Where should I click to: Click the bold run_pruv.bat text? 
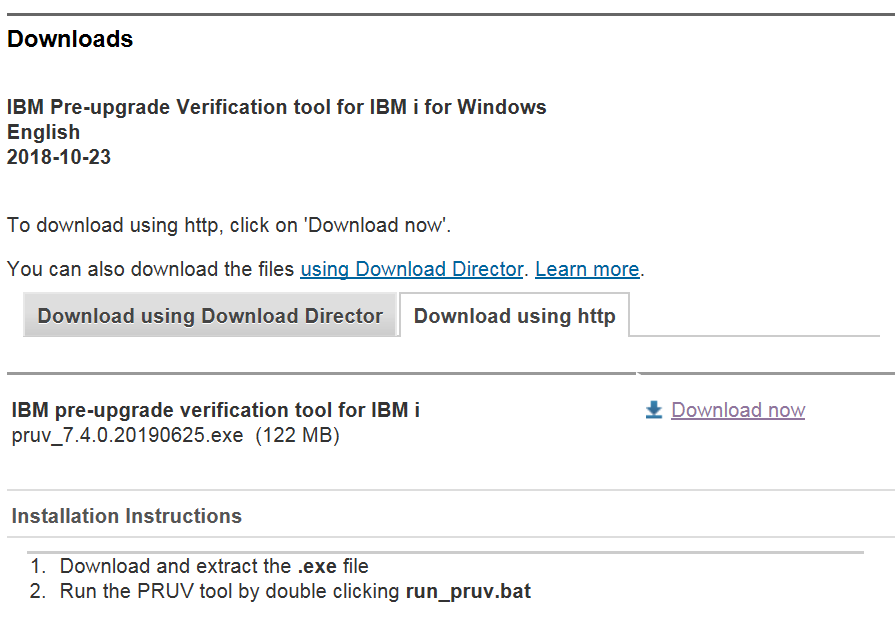point(468,591)
